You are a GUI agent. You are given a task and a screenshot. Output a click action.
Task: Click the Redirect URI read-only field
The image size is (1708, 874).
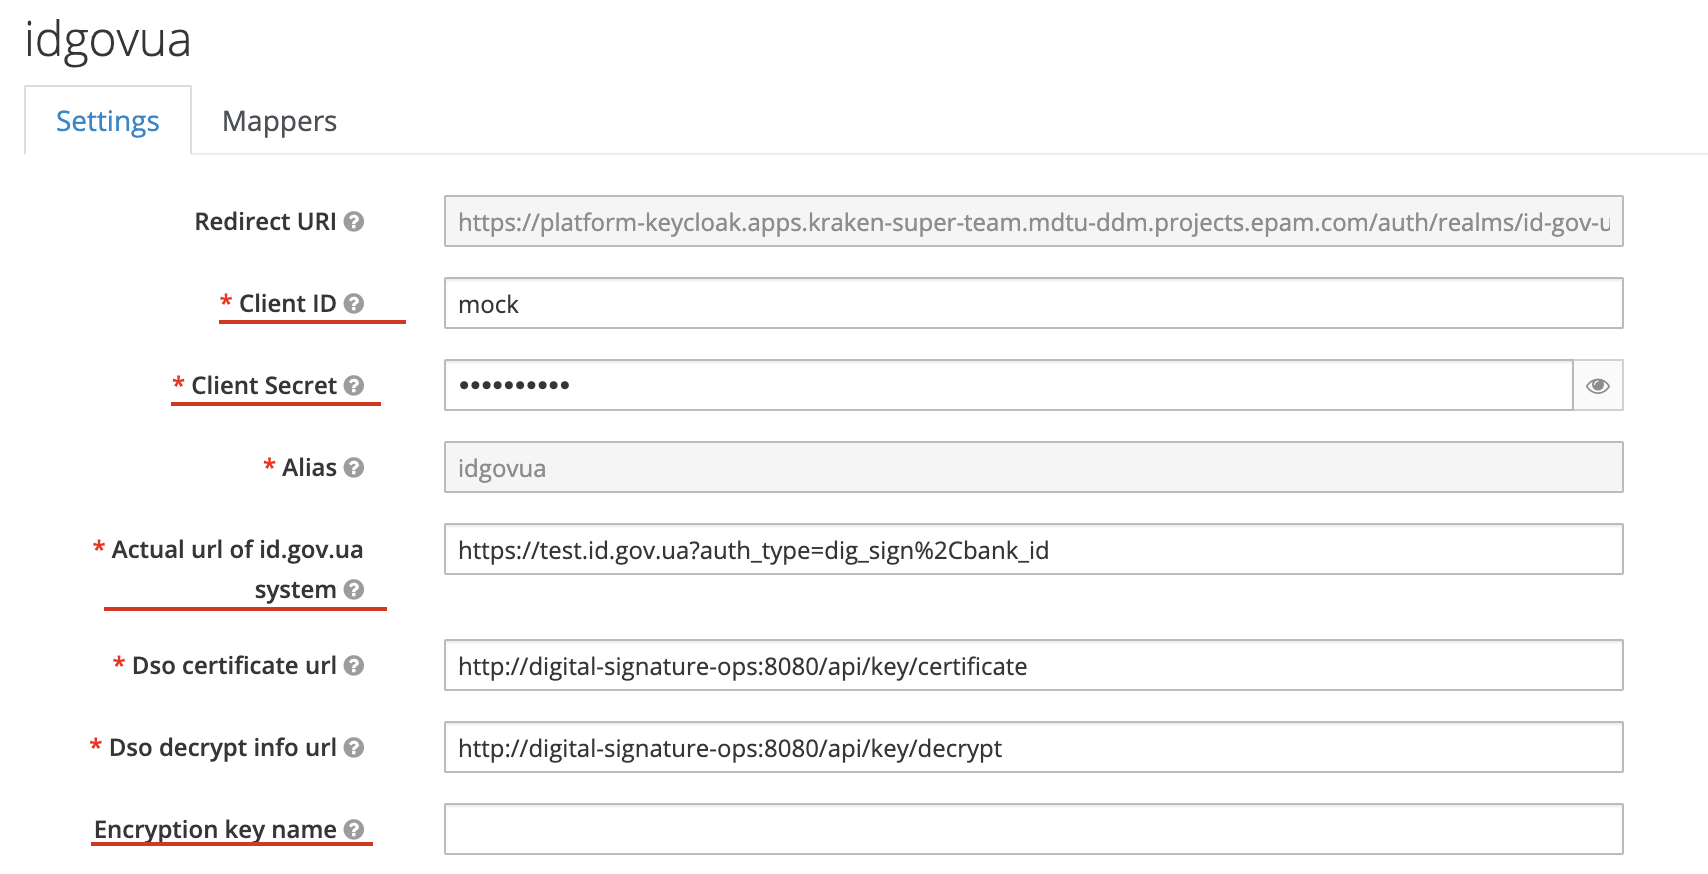coord(1032,222)
